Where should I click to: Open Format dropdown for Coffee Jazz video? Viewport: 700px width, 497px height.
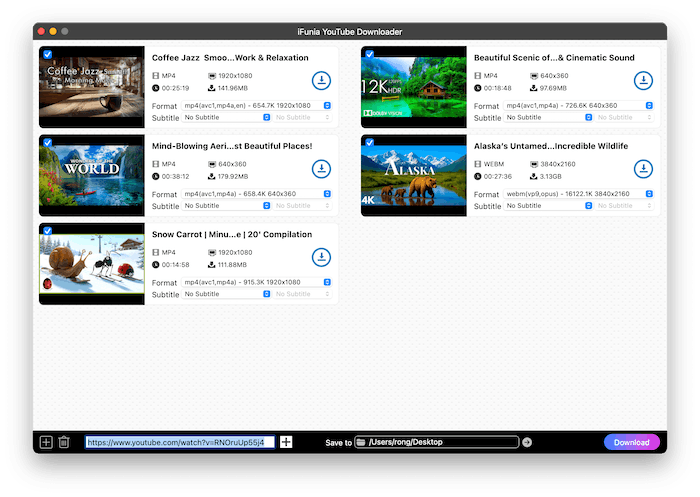click(257, 105)
